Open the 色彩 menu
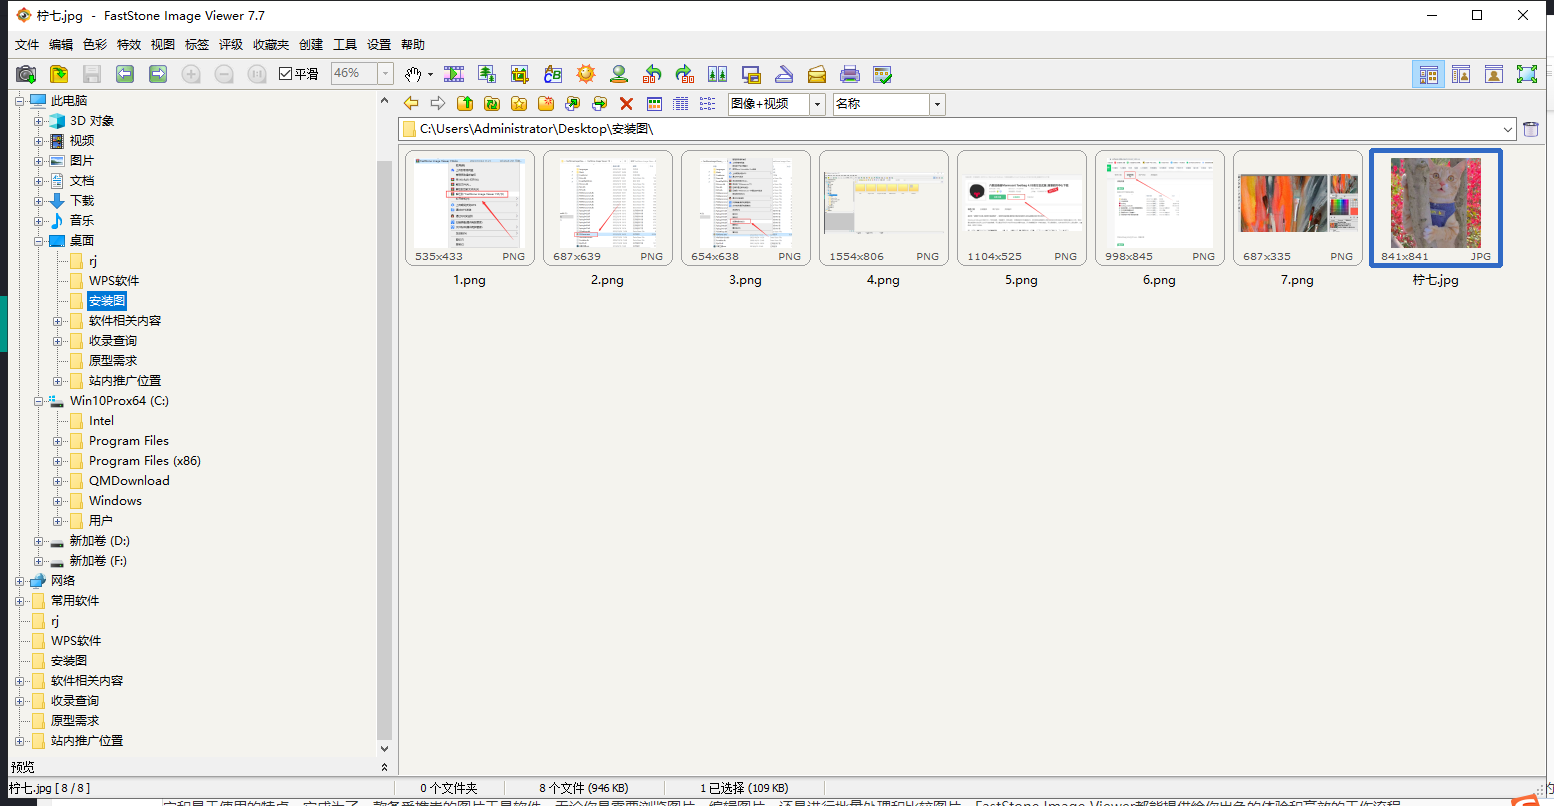Image resolution: width=1554 pixels, height=806 pixels. click(94, 44)
